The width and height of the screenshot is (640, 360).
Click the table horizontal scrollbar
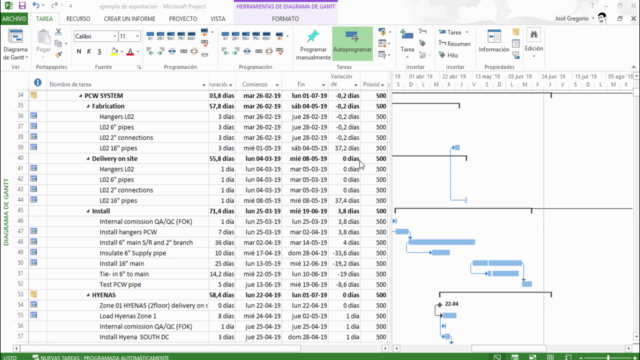tap(200, 349)
